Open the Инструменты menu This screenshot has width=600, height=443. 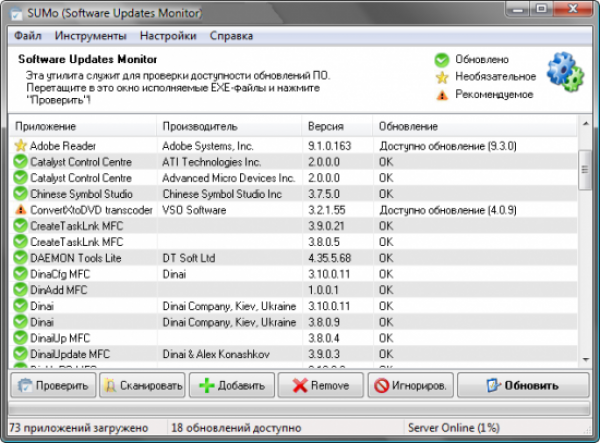click(90, 36)
